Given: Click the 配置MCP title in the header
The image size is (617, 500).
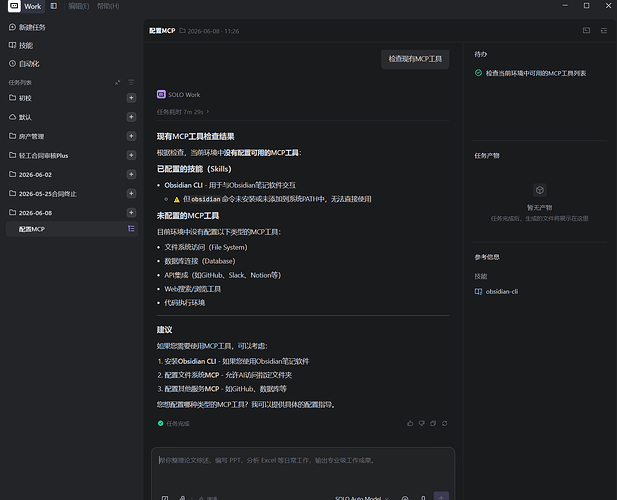Looking at the screenshot, I should pyautogui.click(x=162, y=31).
